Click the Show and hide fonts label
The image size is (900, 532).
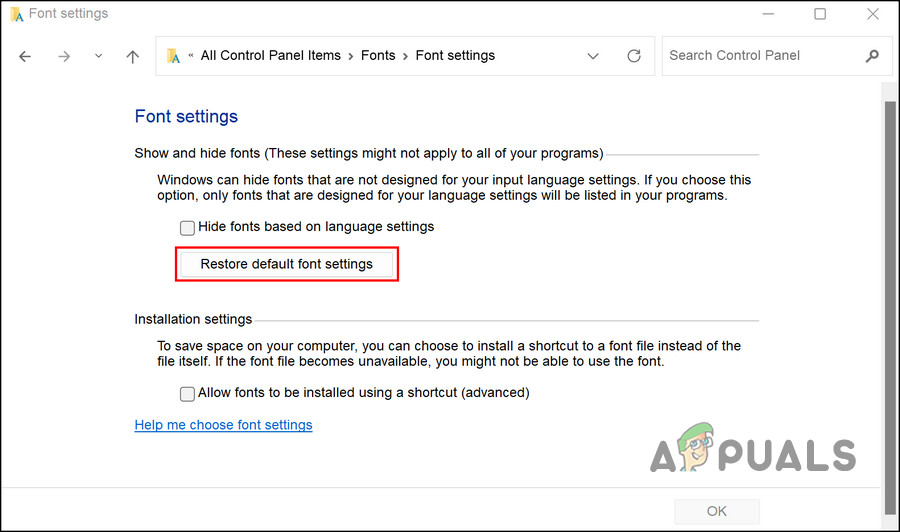point(369,153)
